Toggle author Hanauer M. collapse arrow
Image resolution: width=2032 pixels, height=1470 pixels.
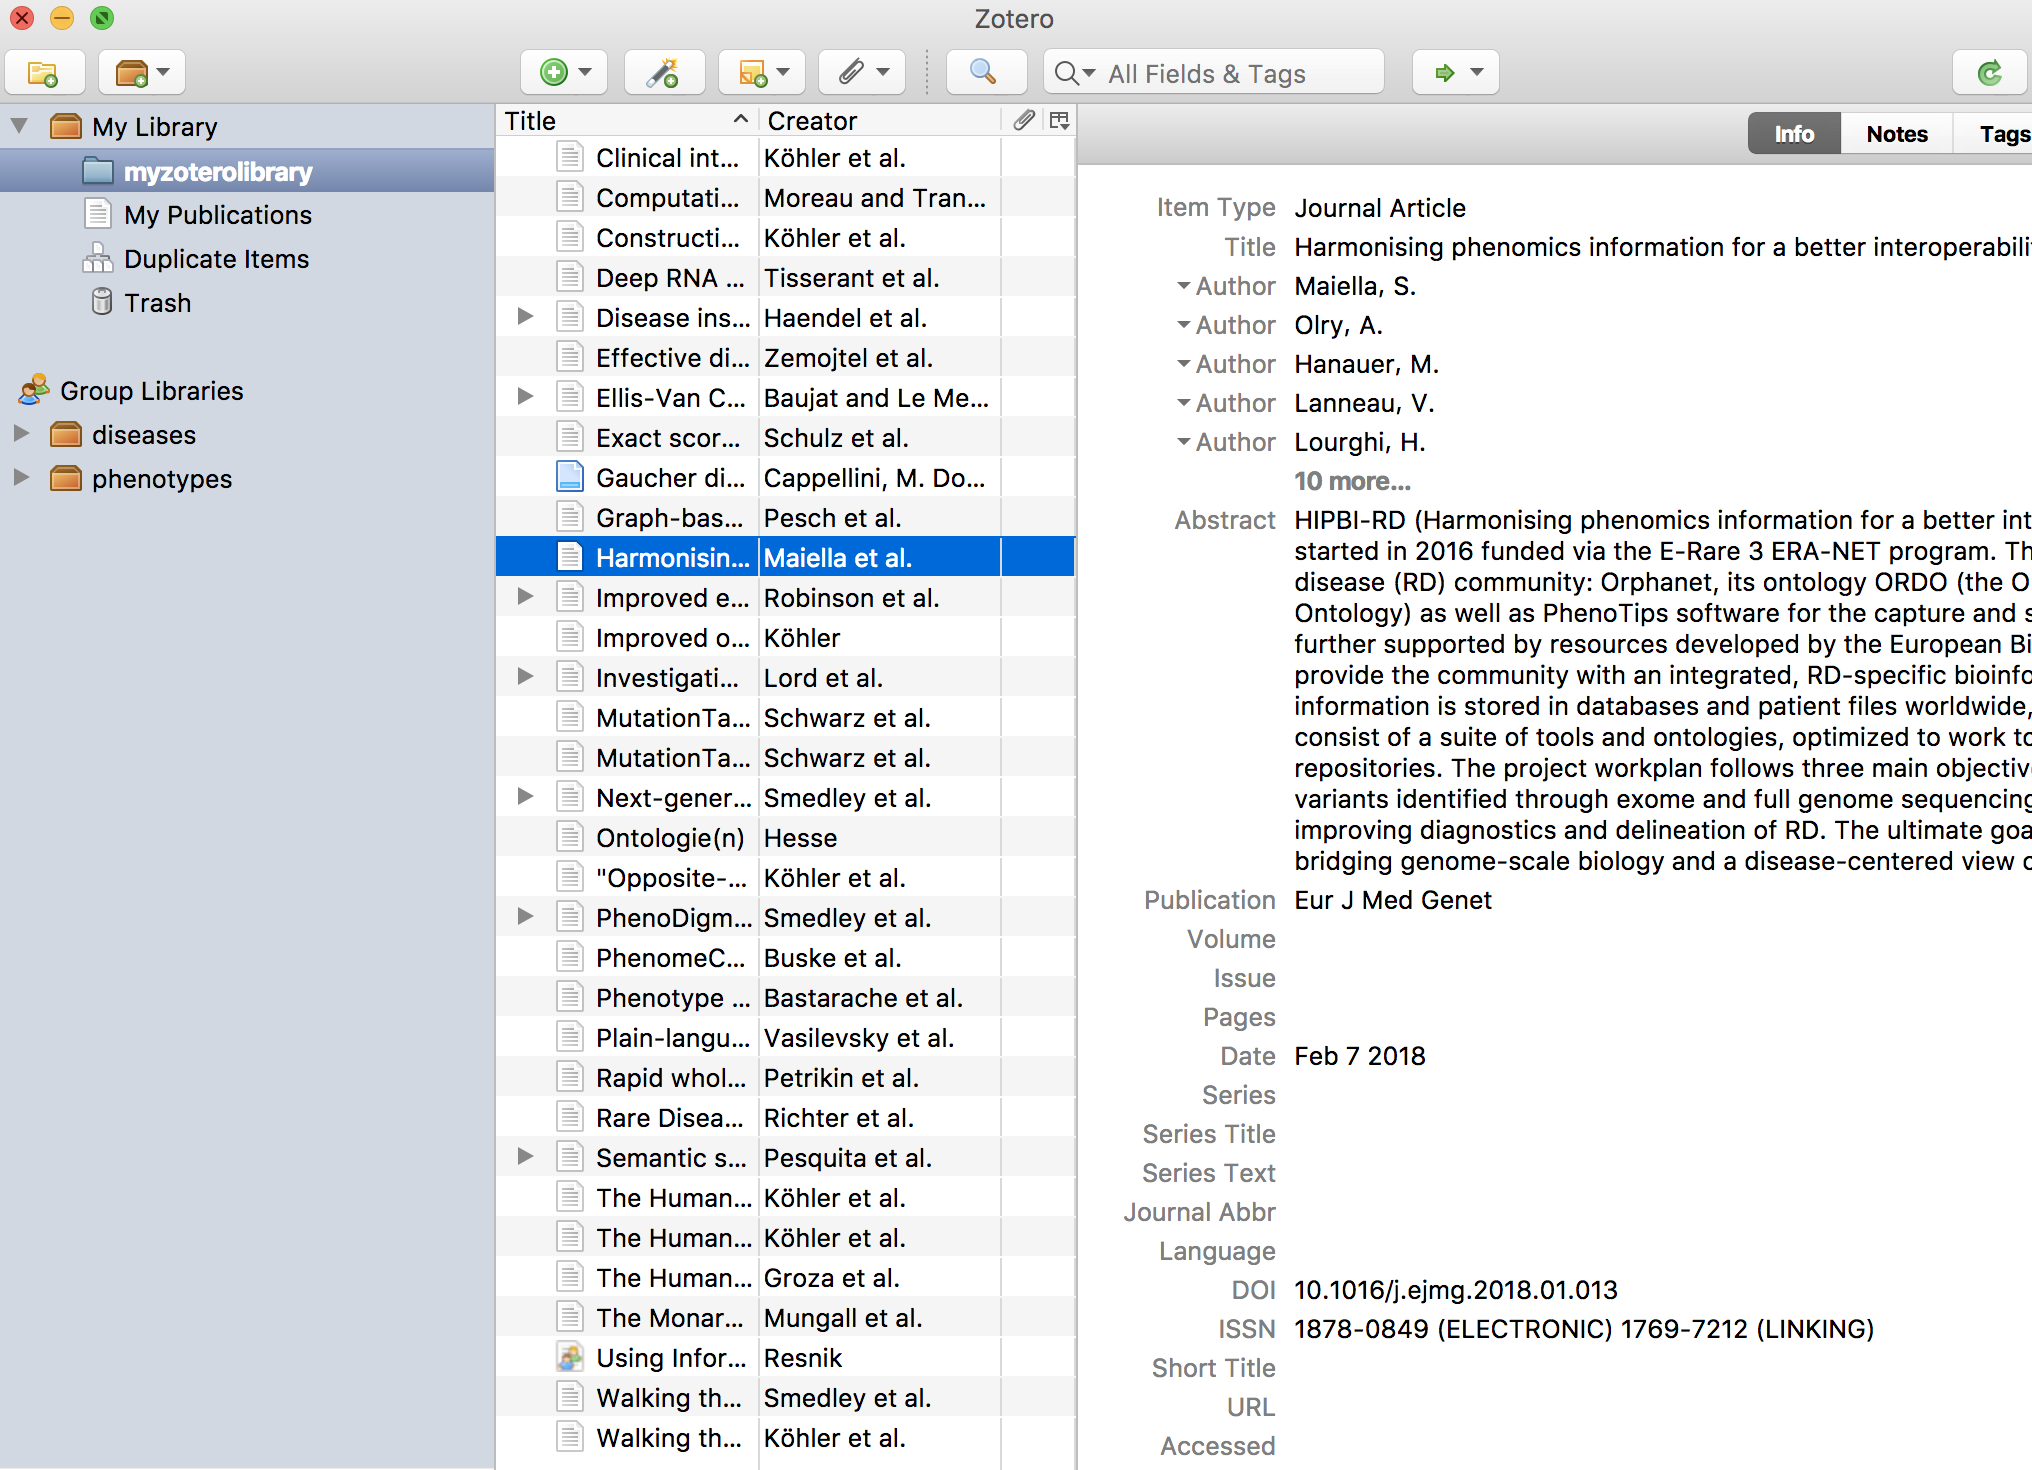[x=1185, y=364]
